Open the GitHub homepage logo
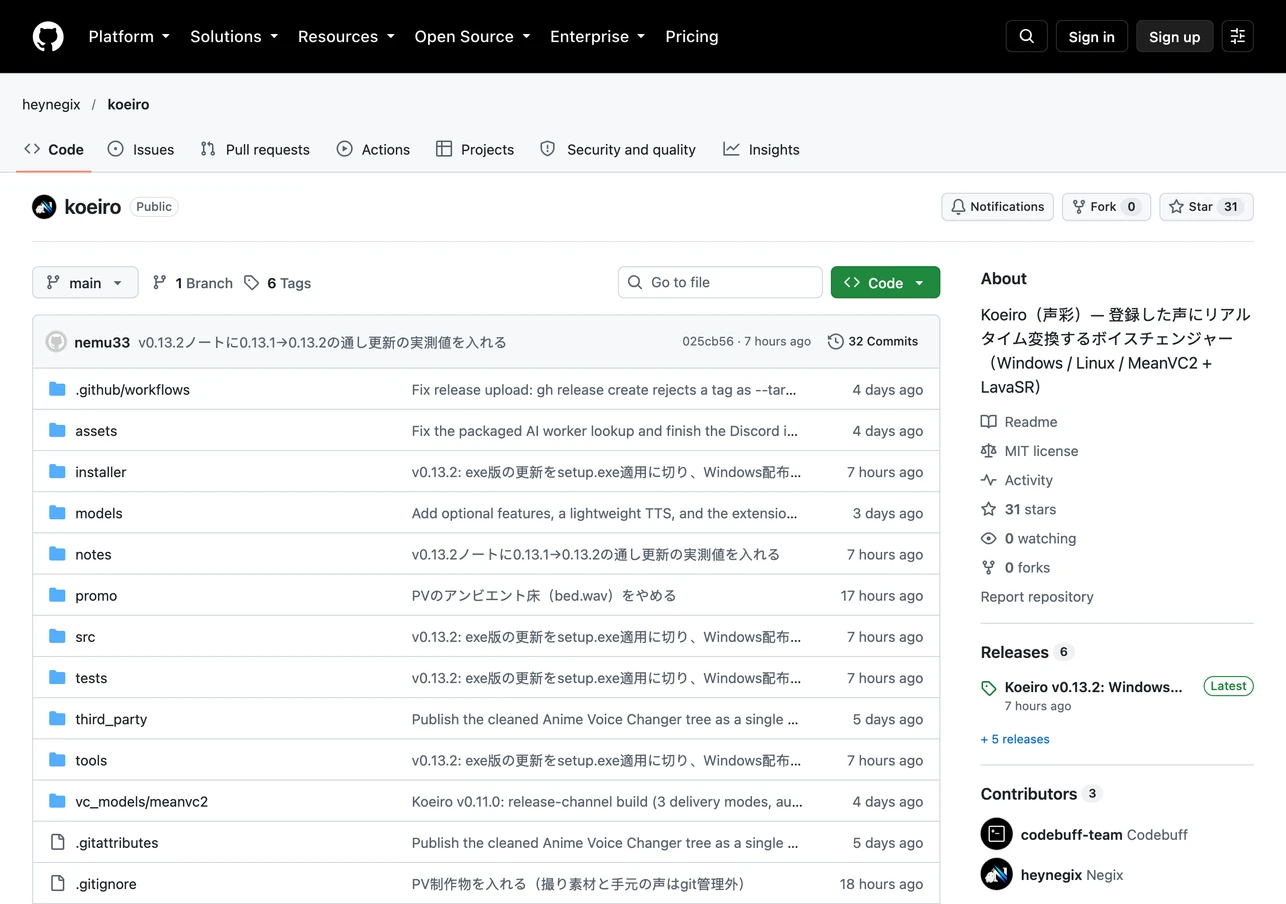This screenshot has width=1286, height=904. pos(48,36)
